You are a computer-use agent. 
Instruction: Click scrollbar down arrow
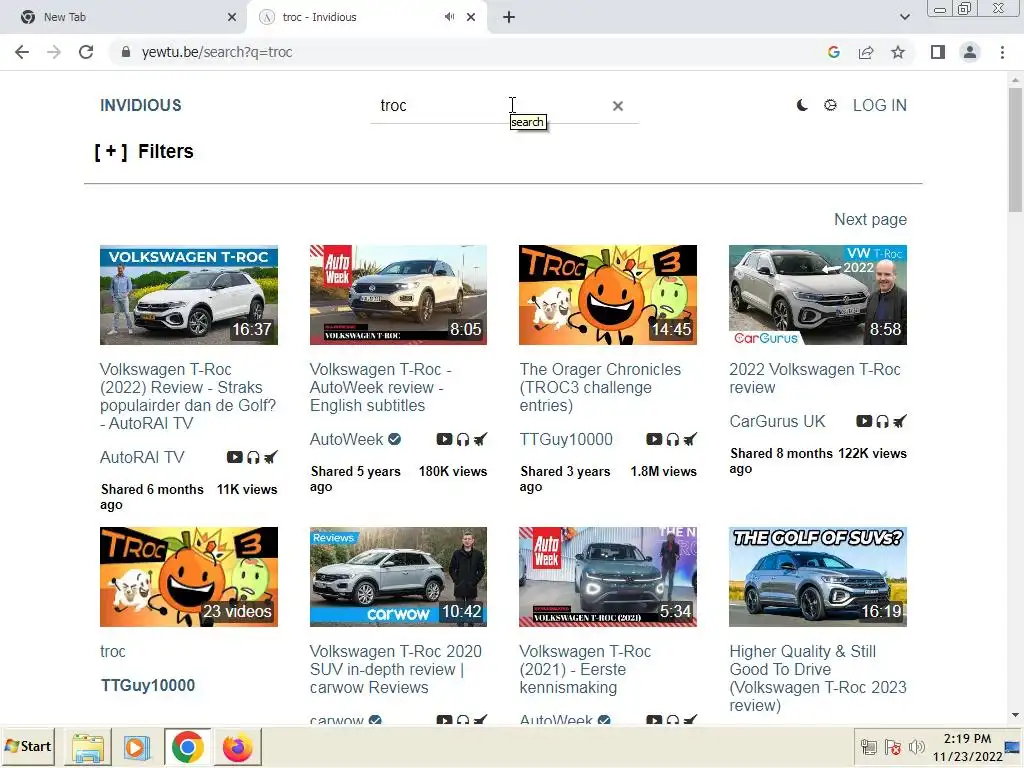click(1015, 715)
